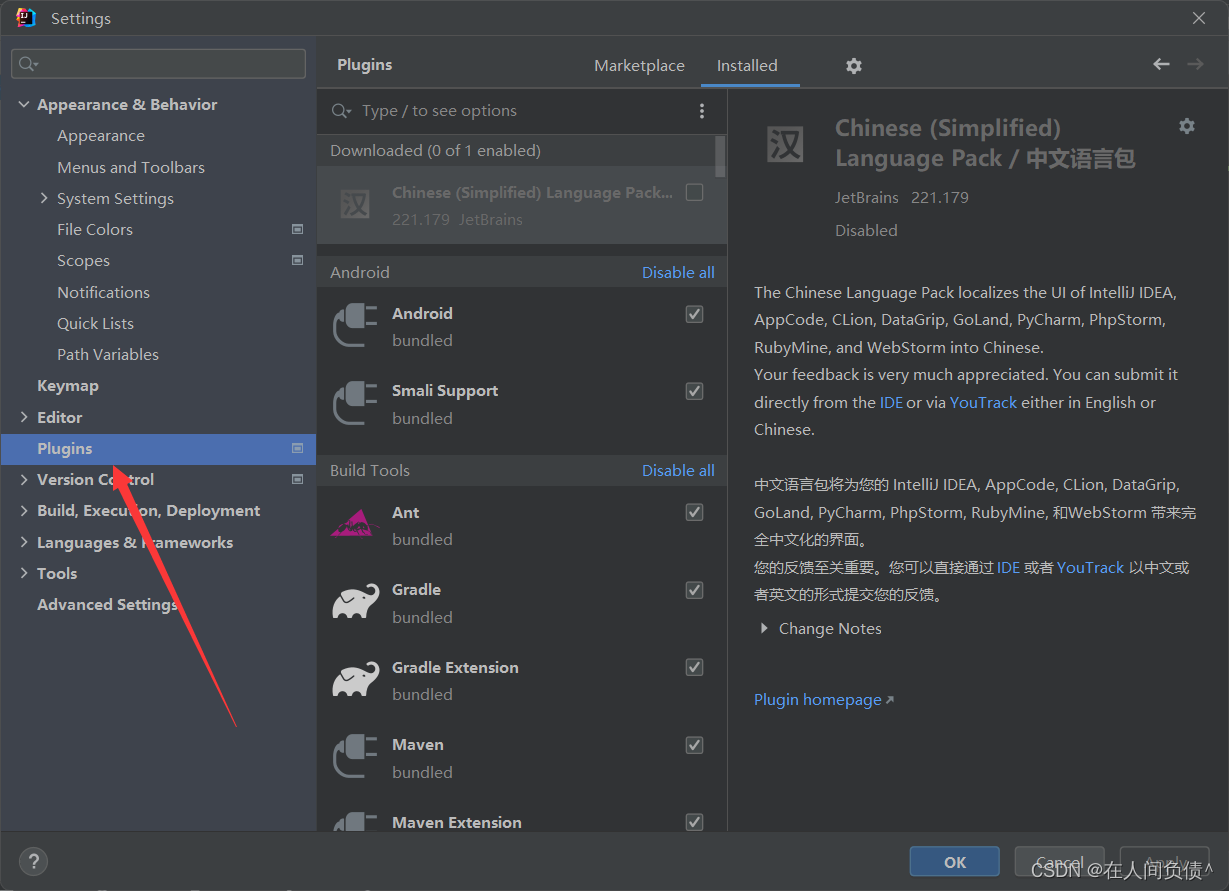
Task: Click the IntelliJ IDEA logo in title bar
Action: 26,18
